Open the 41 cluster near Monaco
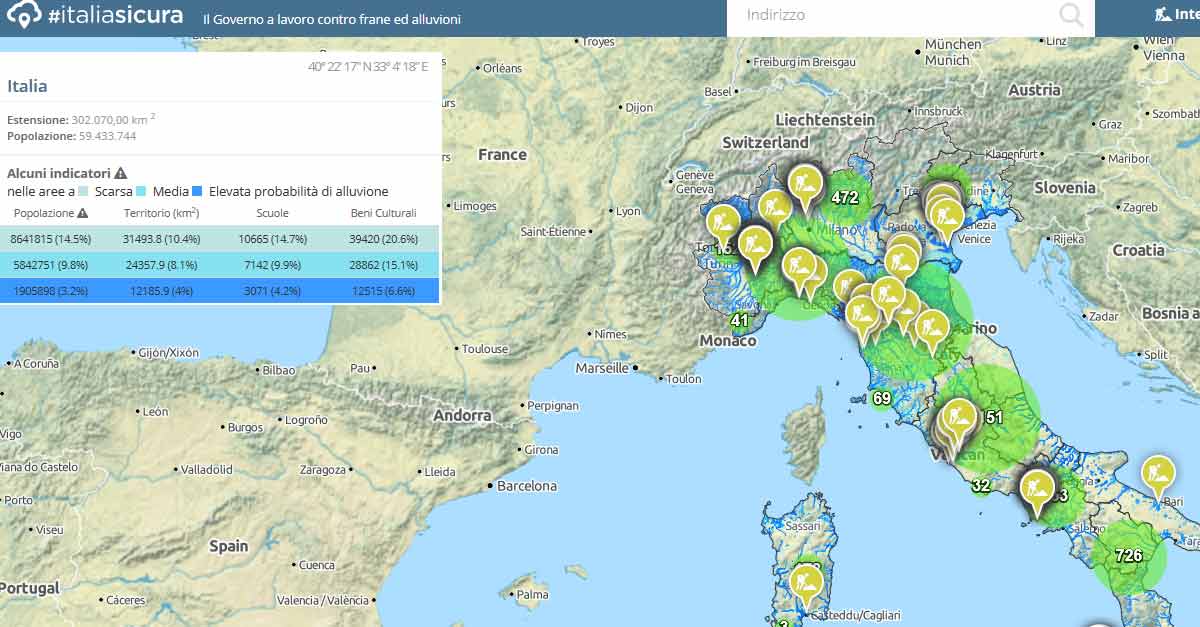The height and width of the screenshot is (627, 1200). click(739, 320)
